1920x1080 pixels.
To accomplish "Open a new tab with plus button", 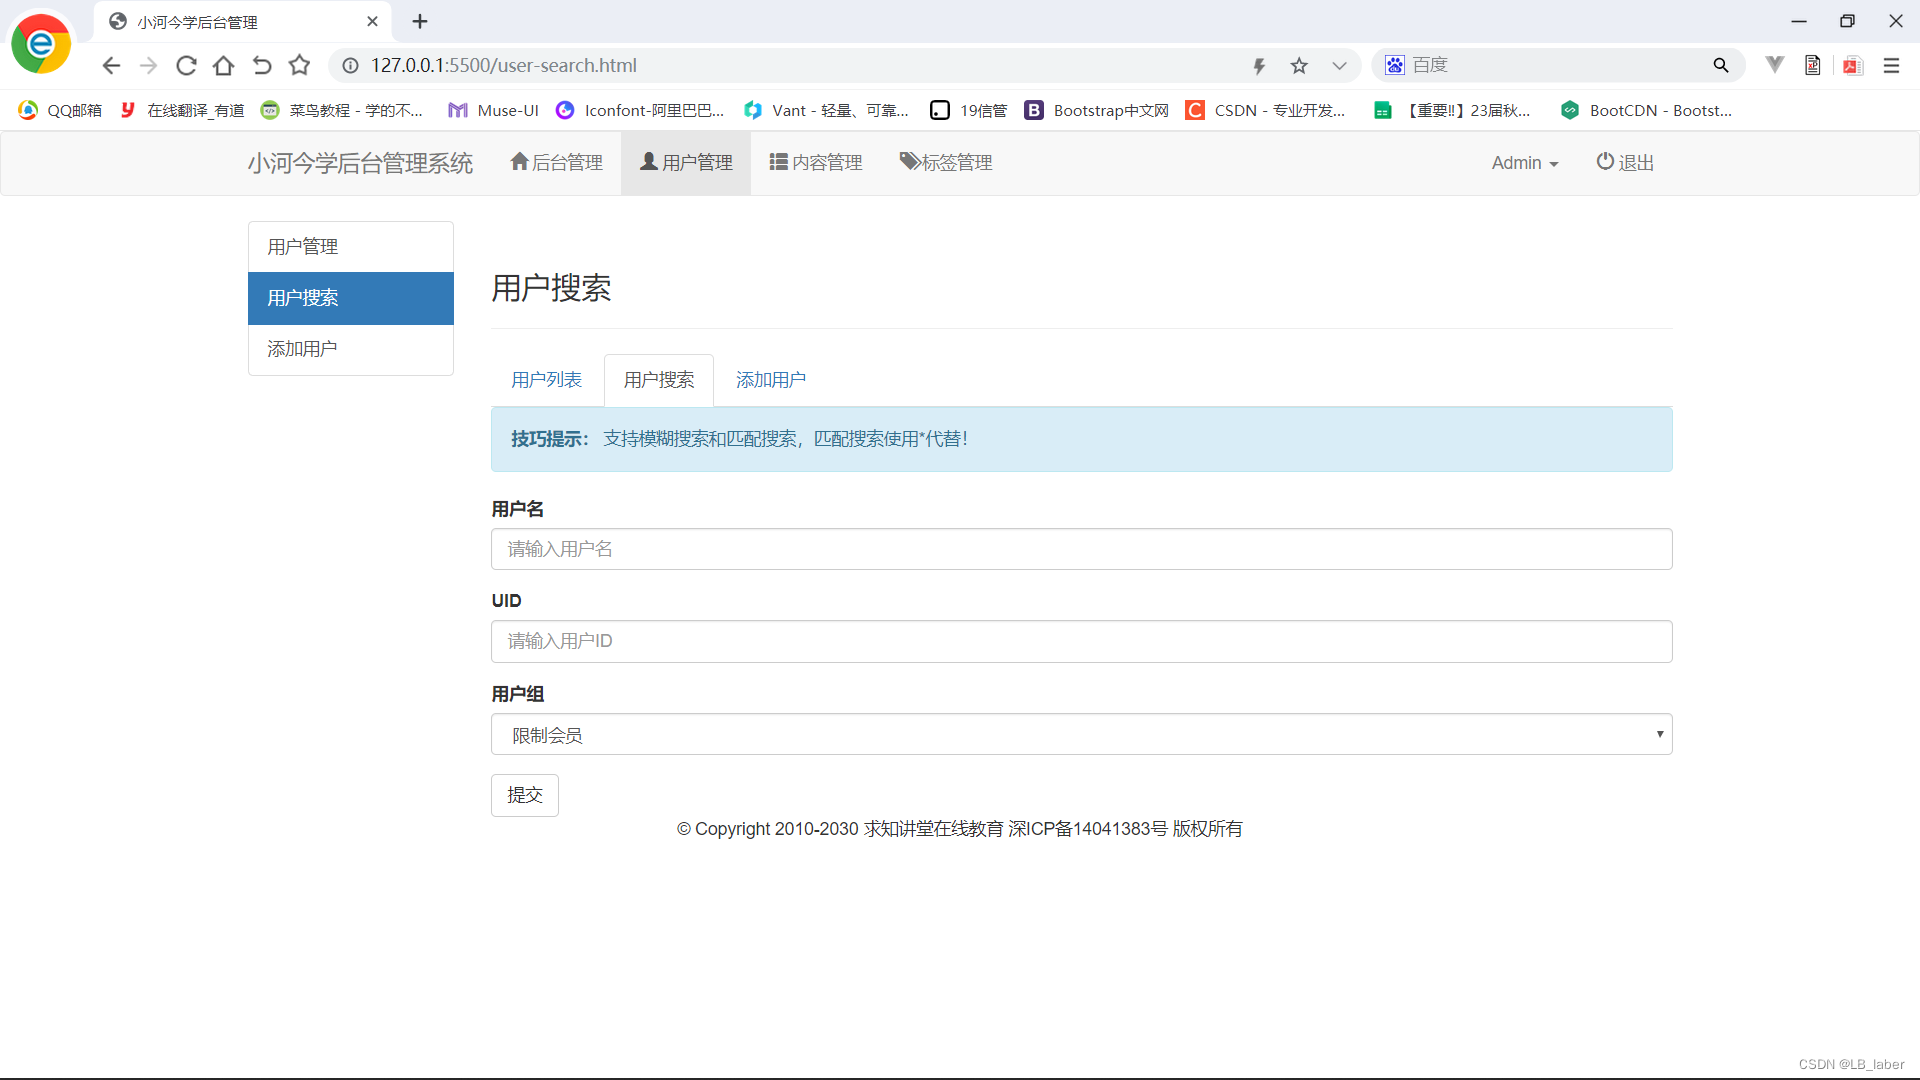I will (420, 21).
